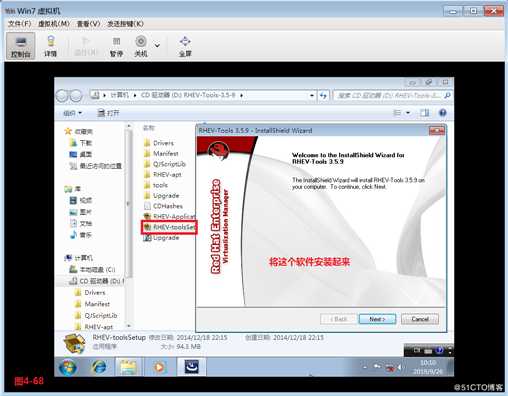Open the 查看(V) menu
This screenshot has width=508, height=396.
pos(88,24)
